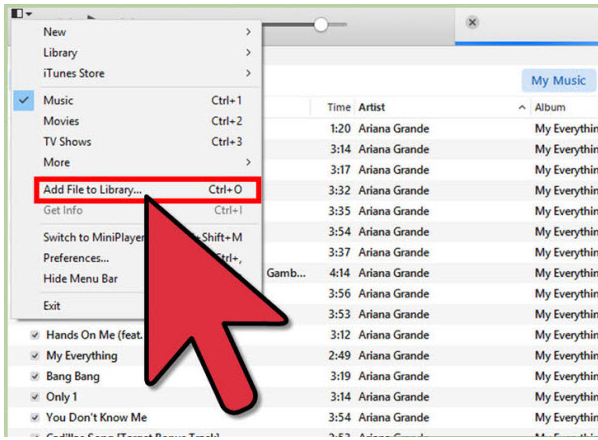Select the song titled My Everything
Image resolution: width=598 pixels, height=440 pixels.
tap(82, 356)
